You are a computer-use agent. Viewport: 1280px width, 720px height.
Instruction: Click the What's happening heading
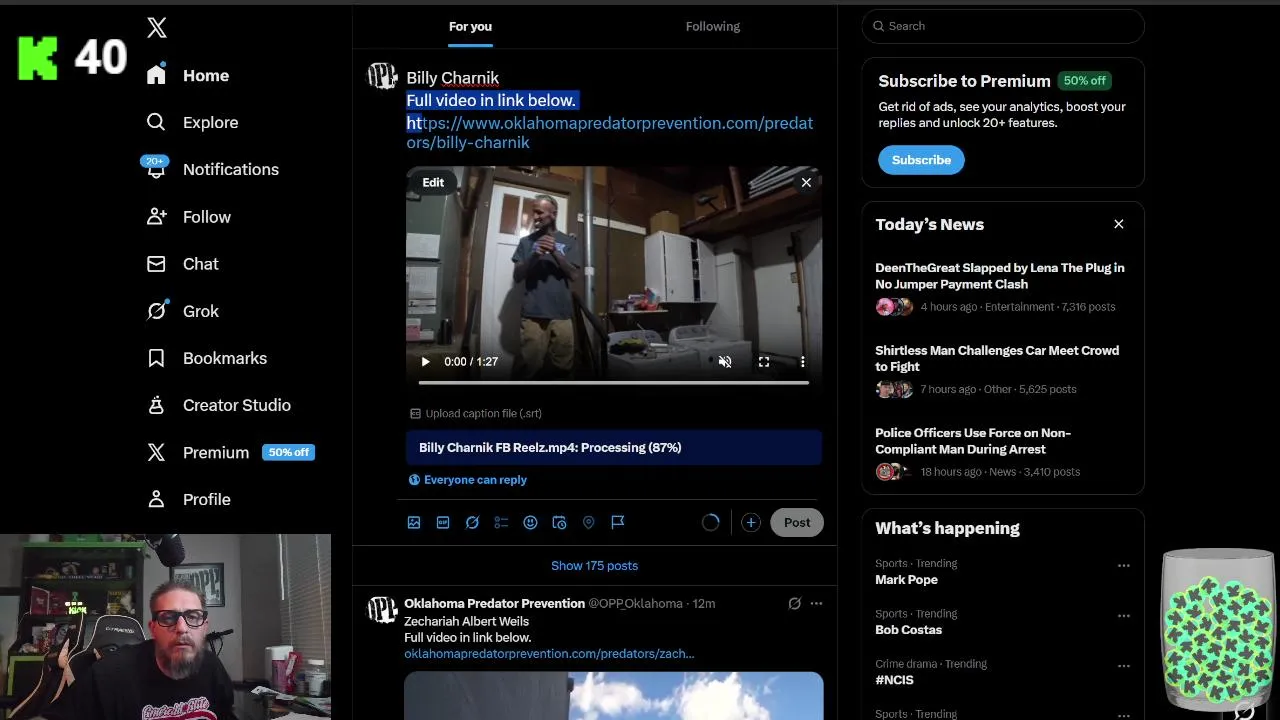947,528
